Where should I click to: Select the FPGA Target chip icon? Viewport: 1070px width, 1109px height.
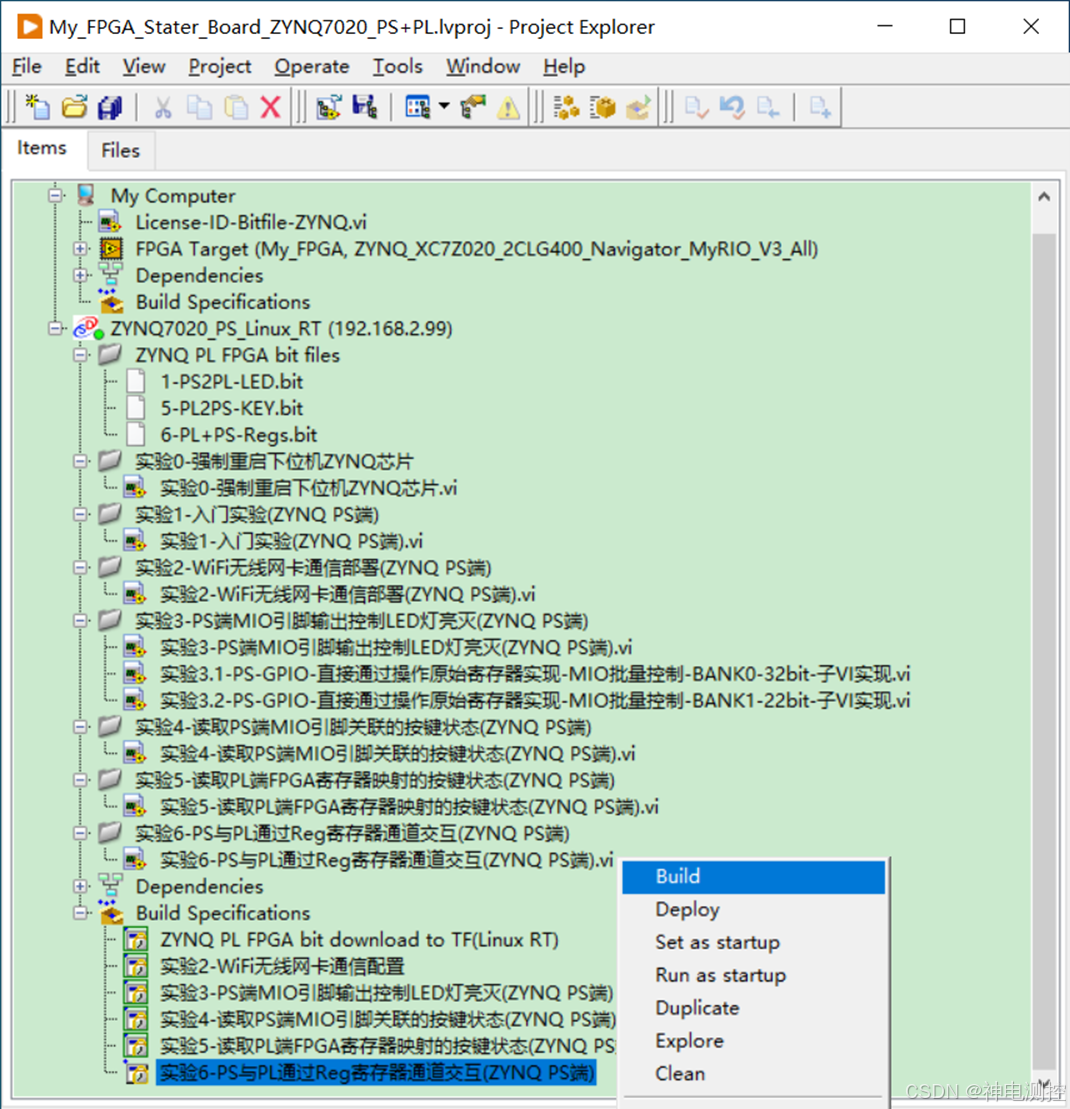pyautogui.click(x=111, y=249)
